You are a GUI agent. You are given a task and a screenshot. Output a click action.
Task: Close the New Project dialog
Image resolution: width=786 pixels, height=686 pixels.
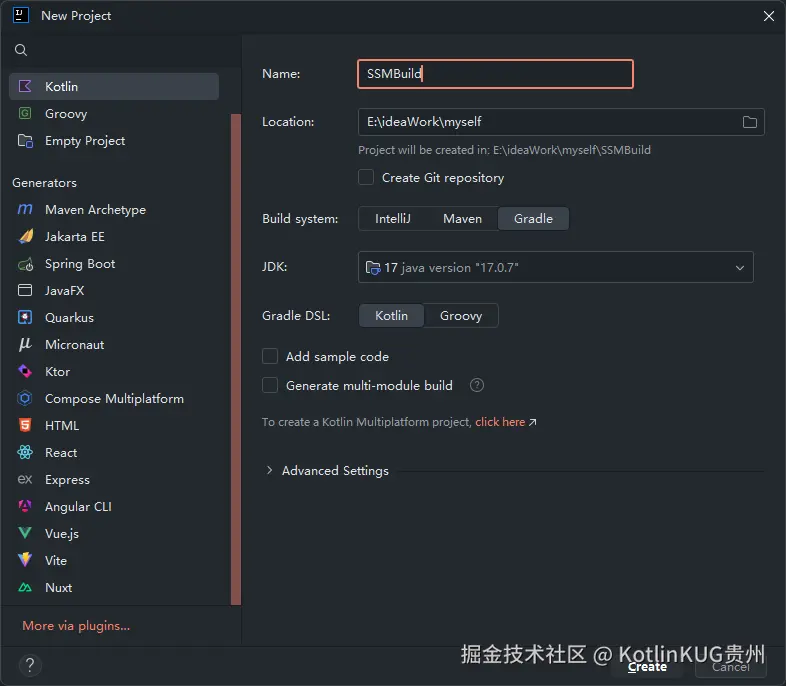tap(768, 16)
